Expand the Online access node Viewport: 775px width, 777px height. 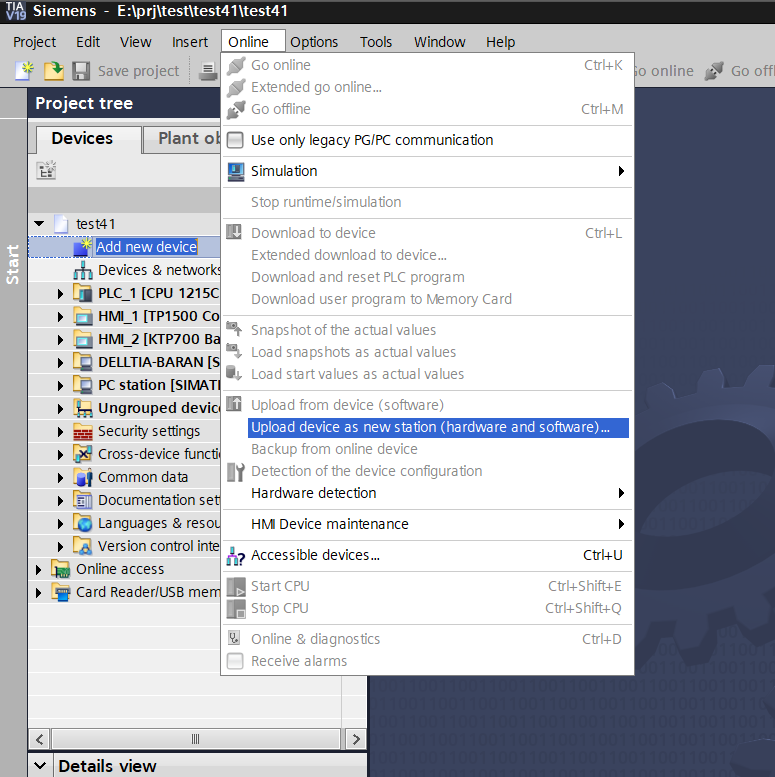[x=39, y=569]
